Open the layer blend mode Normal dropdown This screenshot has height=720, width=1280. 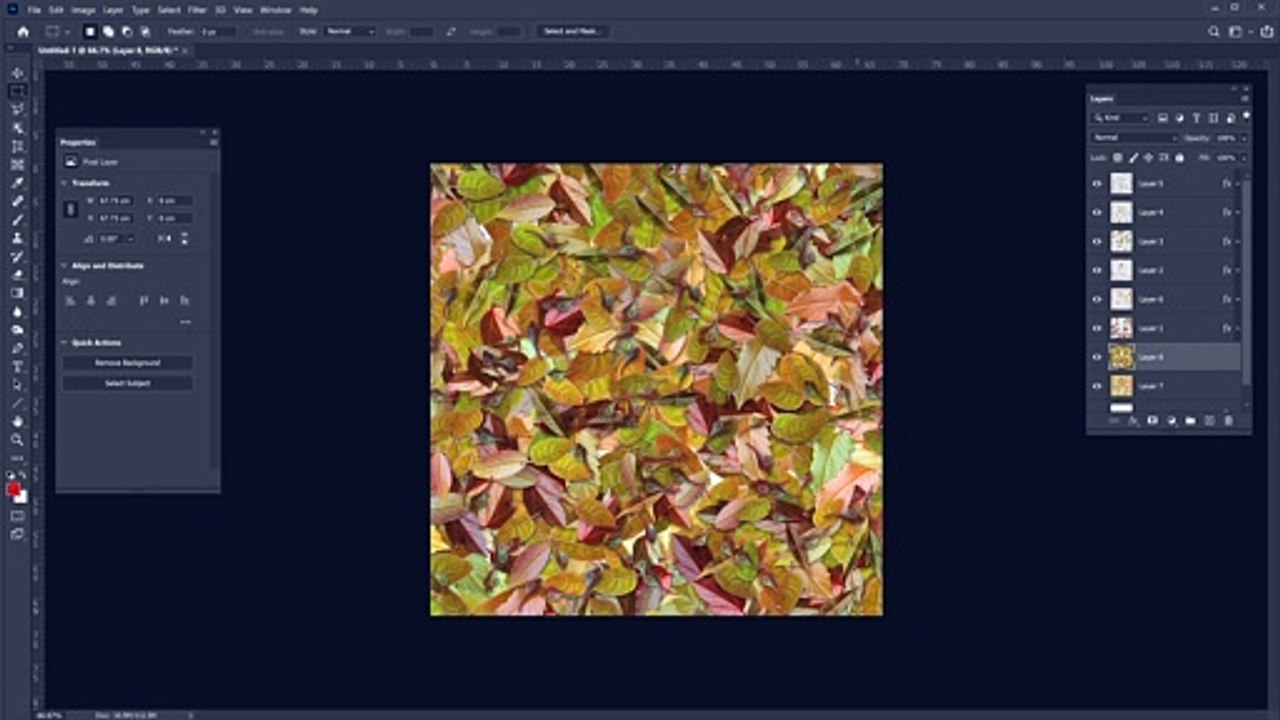[1135, 138]
